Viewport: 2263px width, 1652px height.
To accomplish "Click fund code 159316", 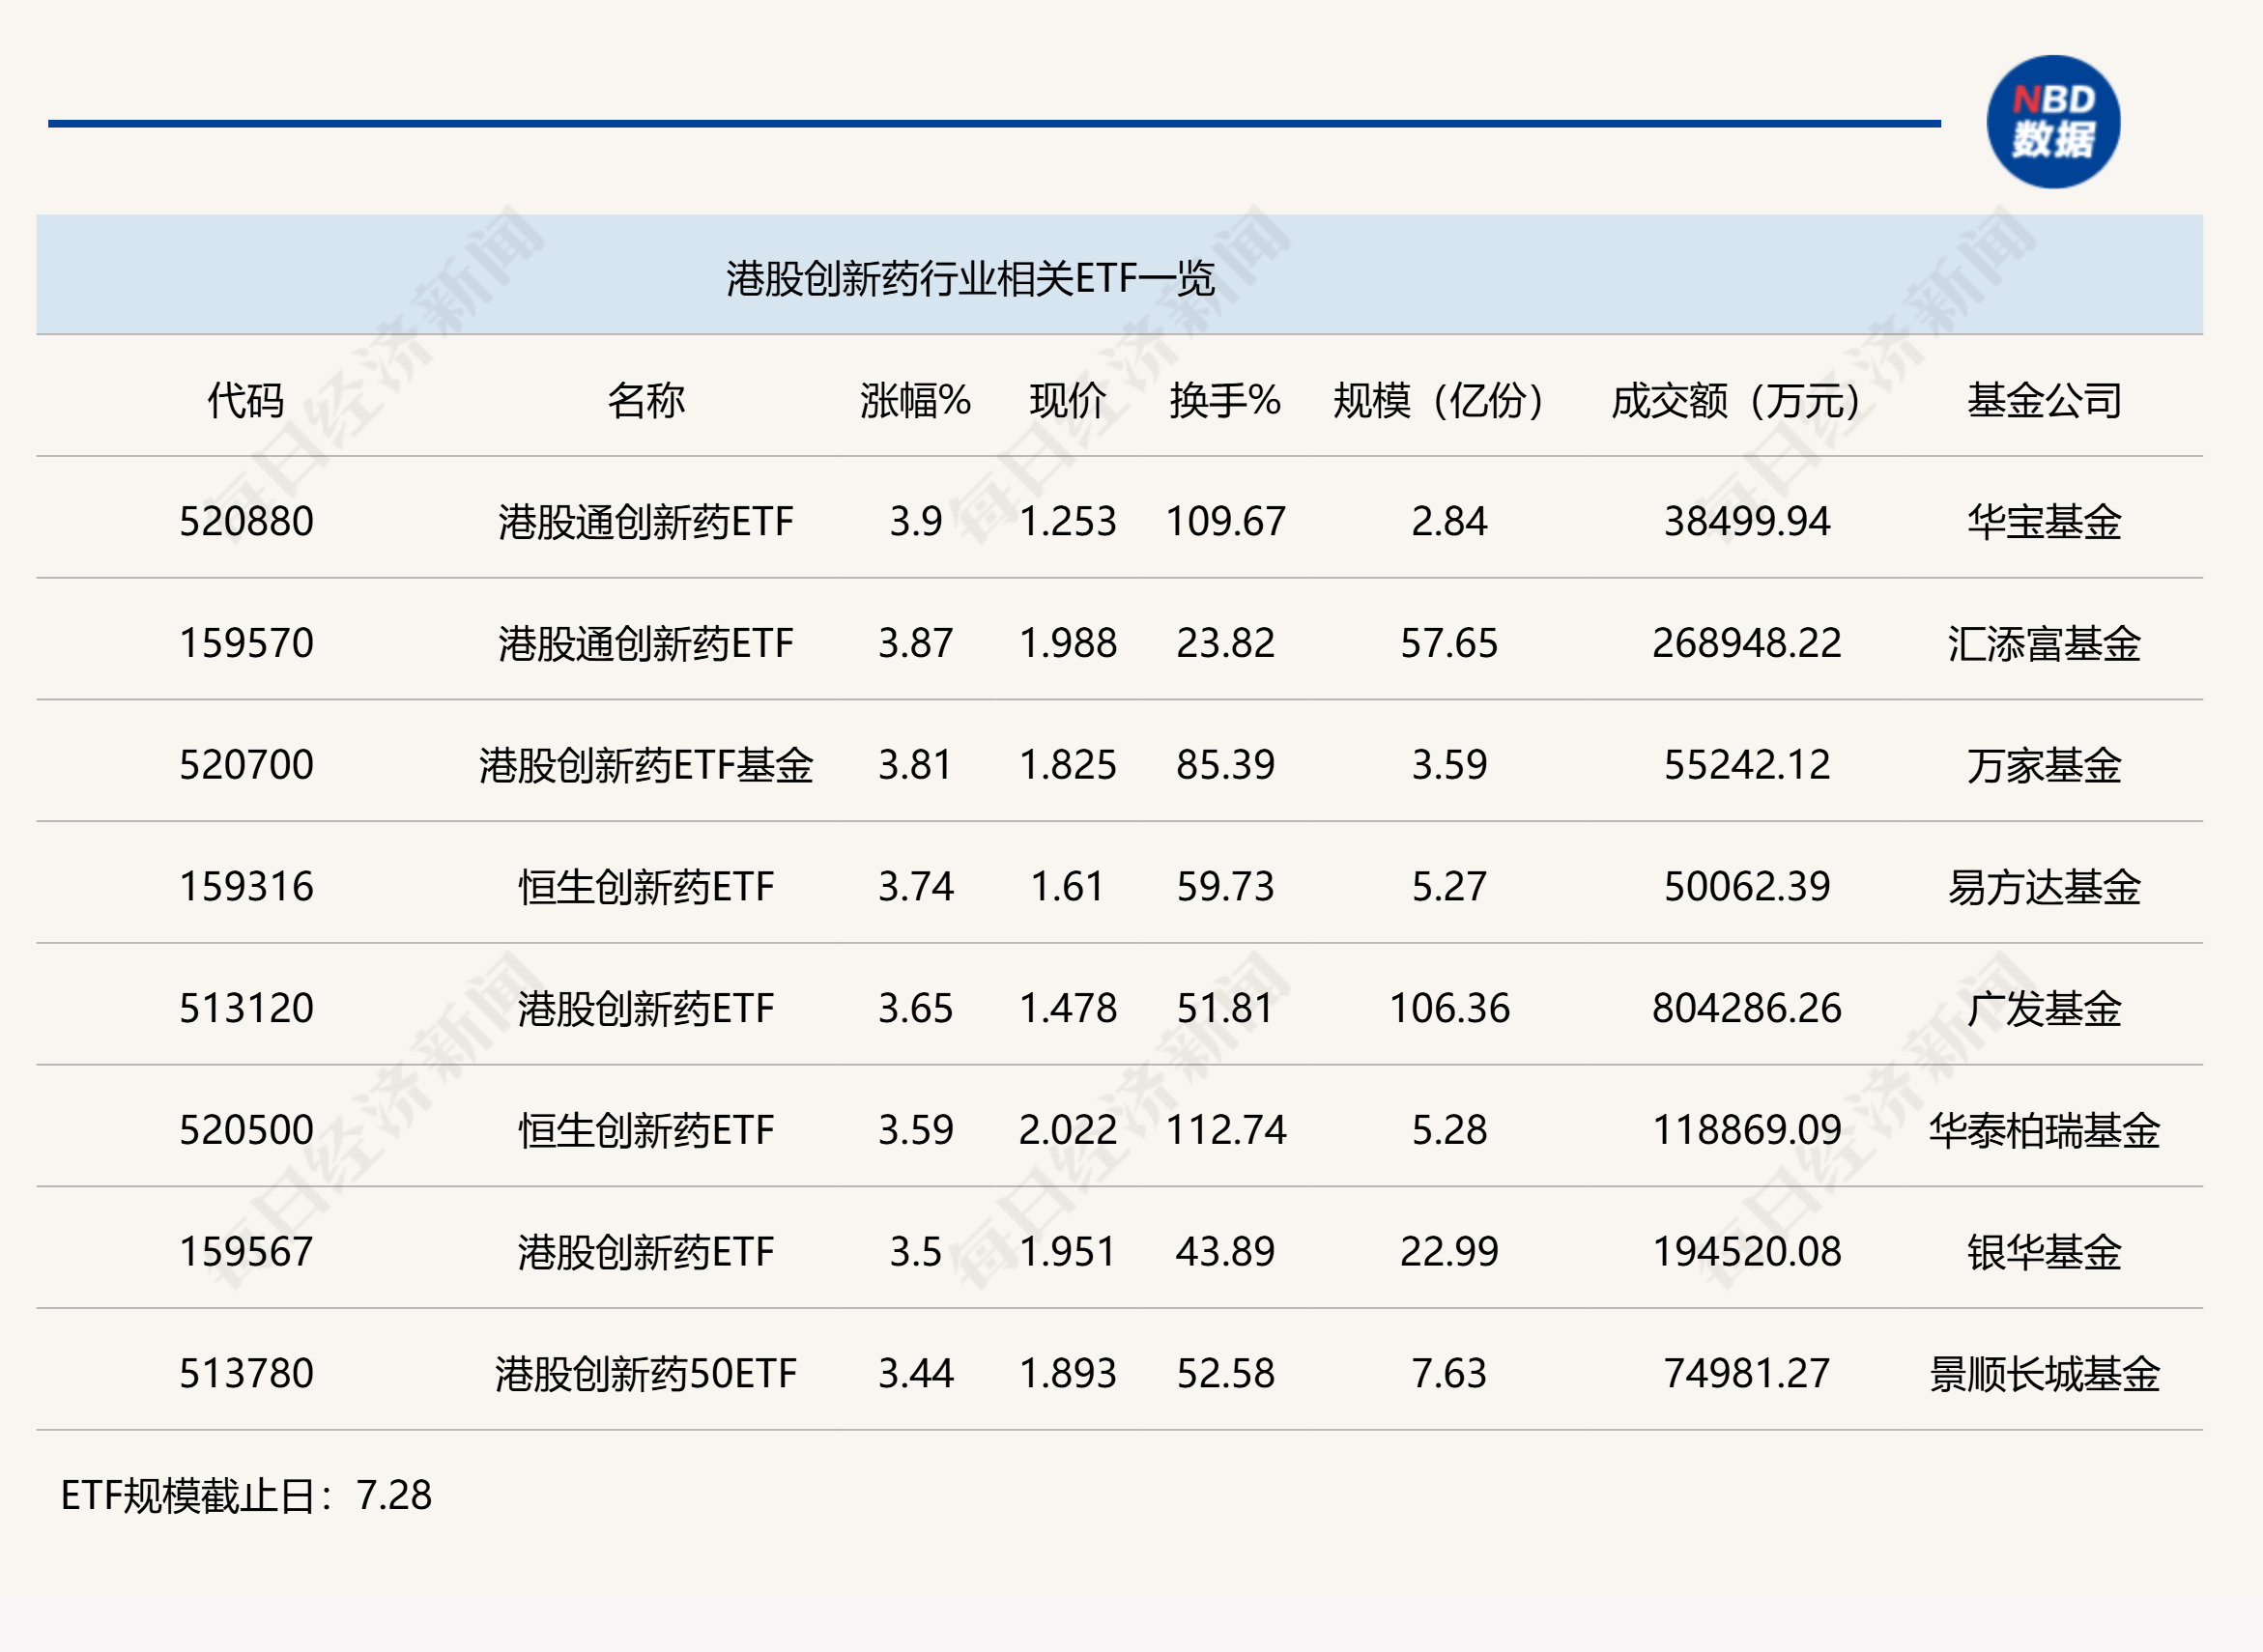I will coord(246,887).
